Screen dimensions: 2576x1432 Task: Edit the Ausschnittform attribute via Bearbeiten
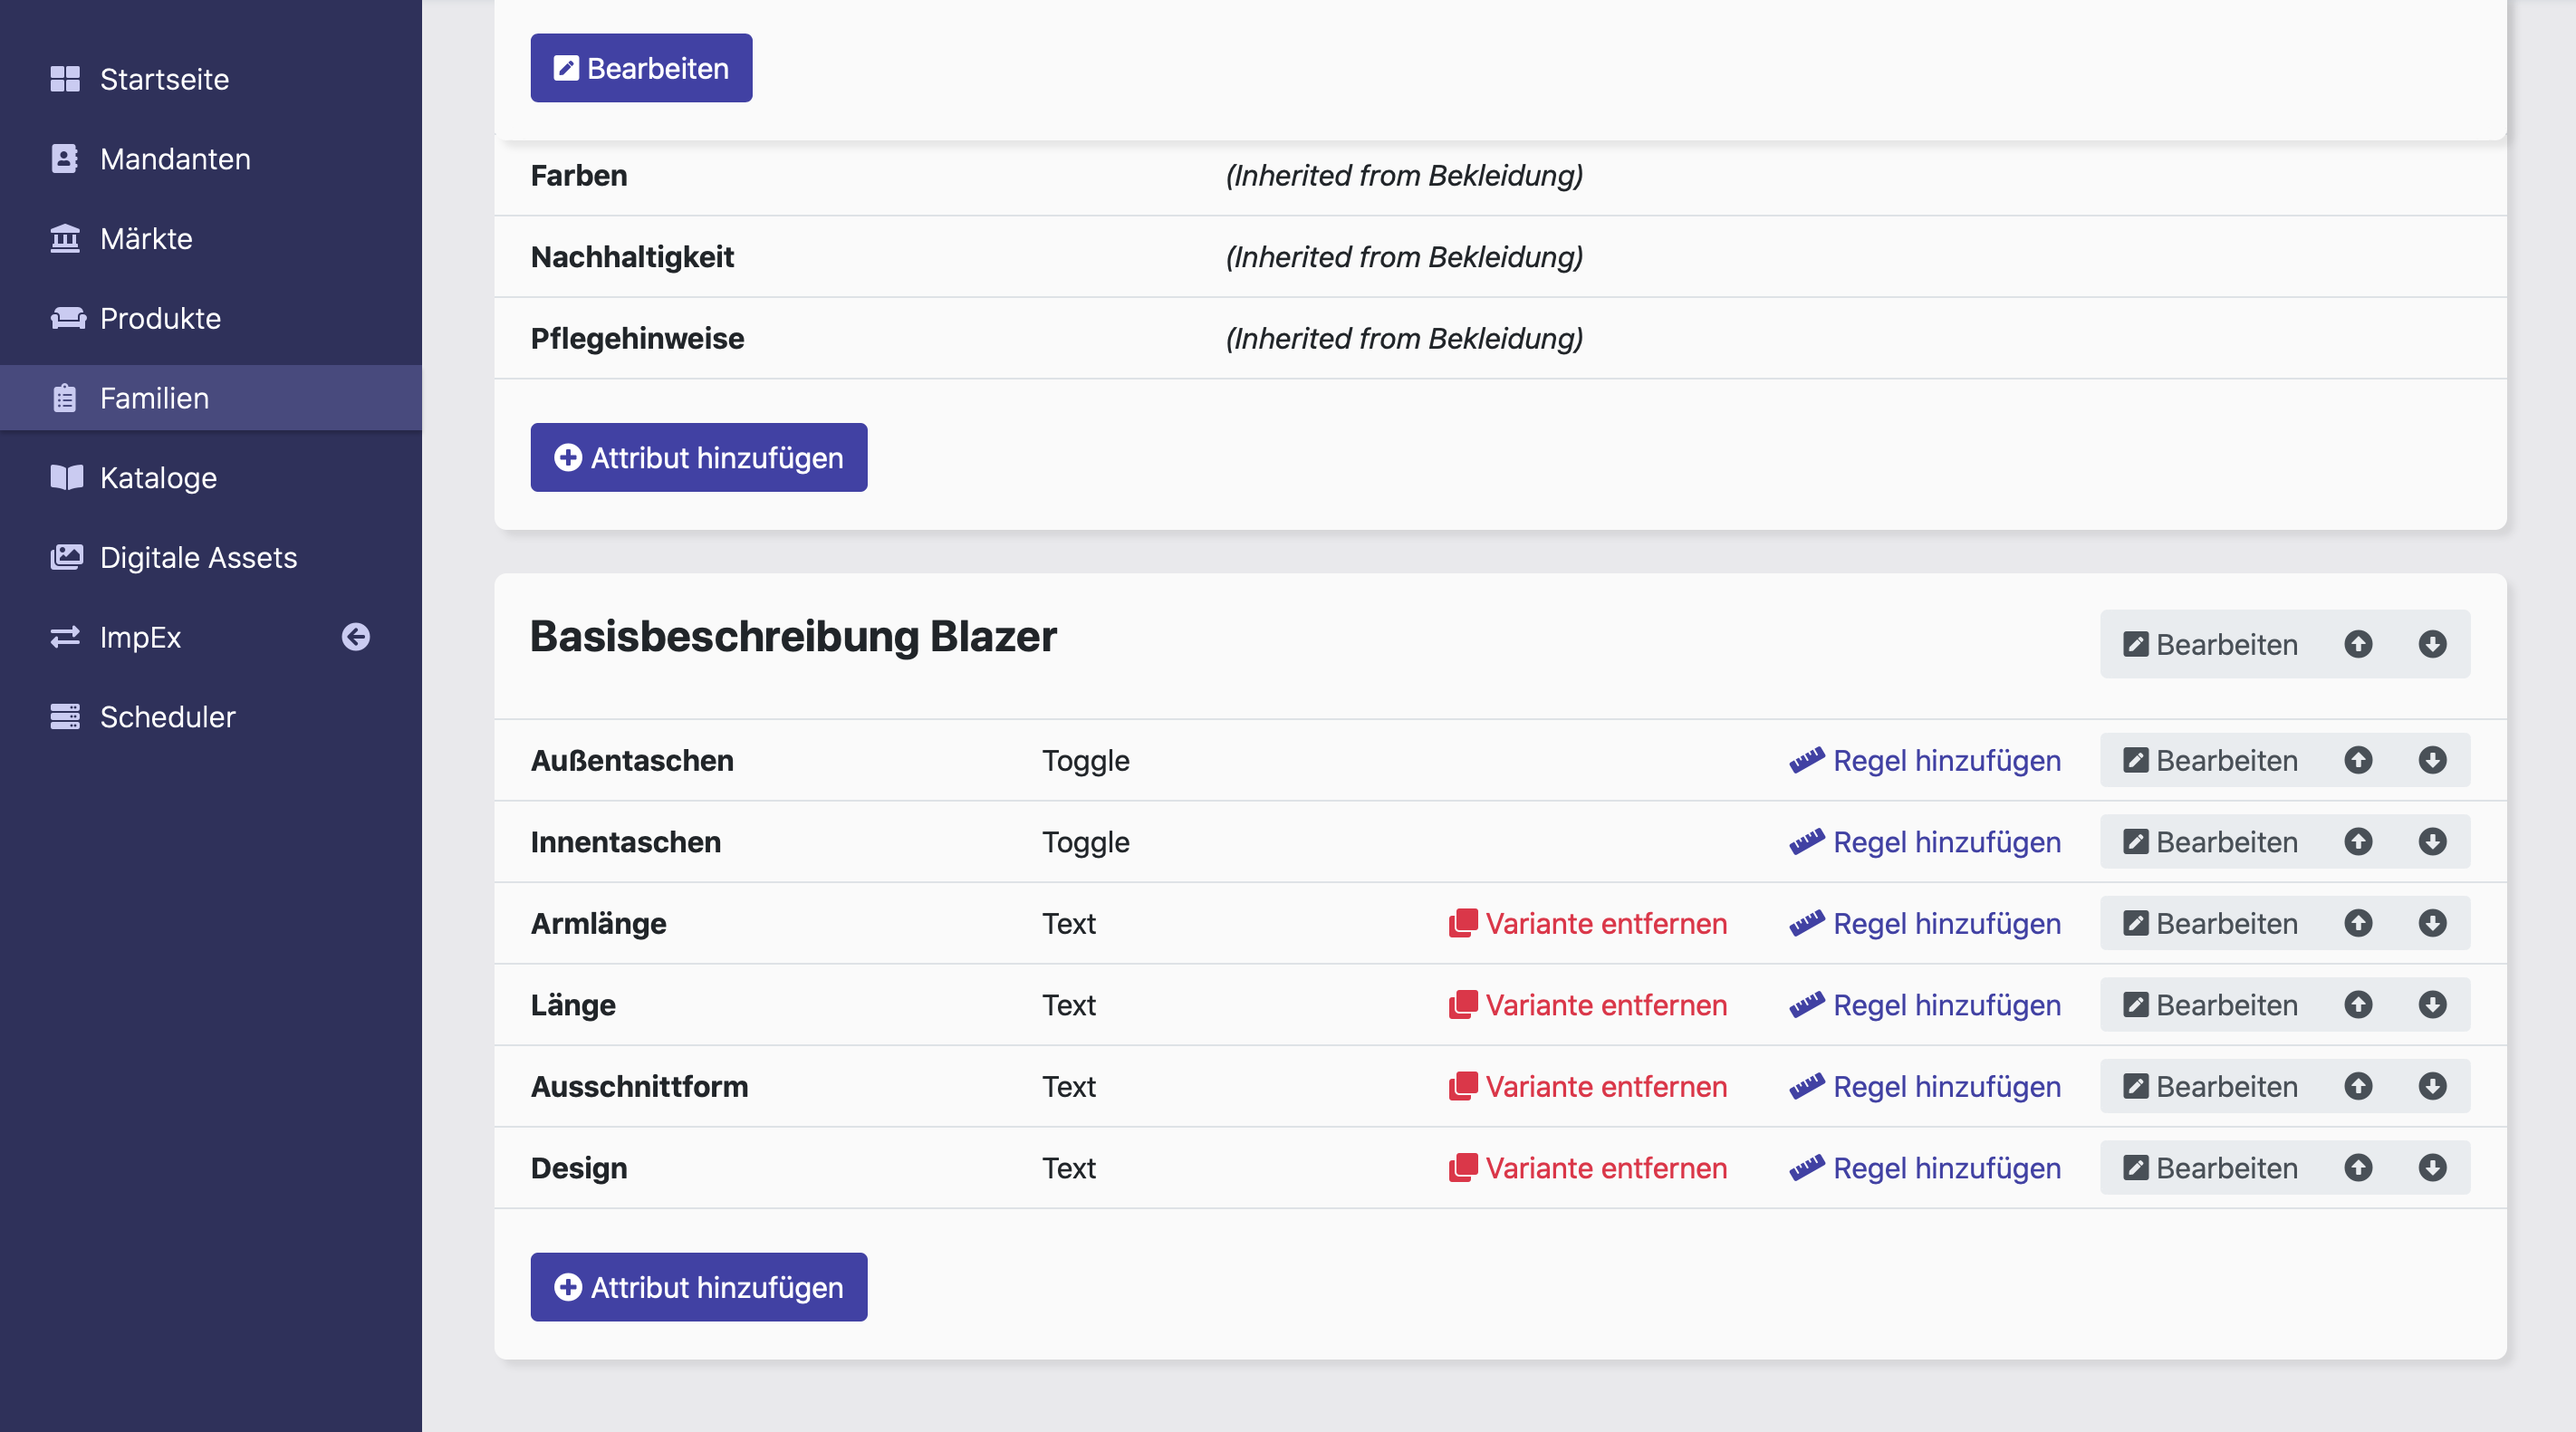click(2211, 1086)
